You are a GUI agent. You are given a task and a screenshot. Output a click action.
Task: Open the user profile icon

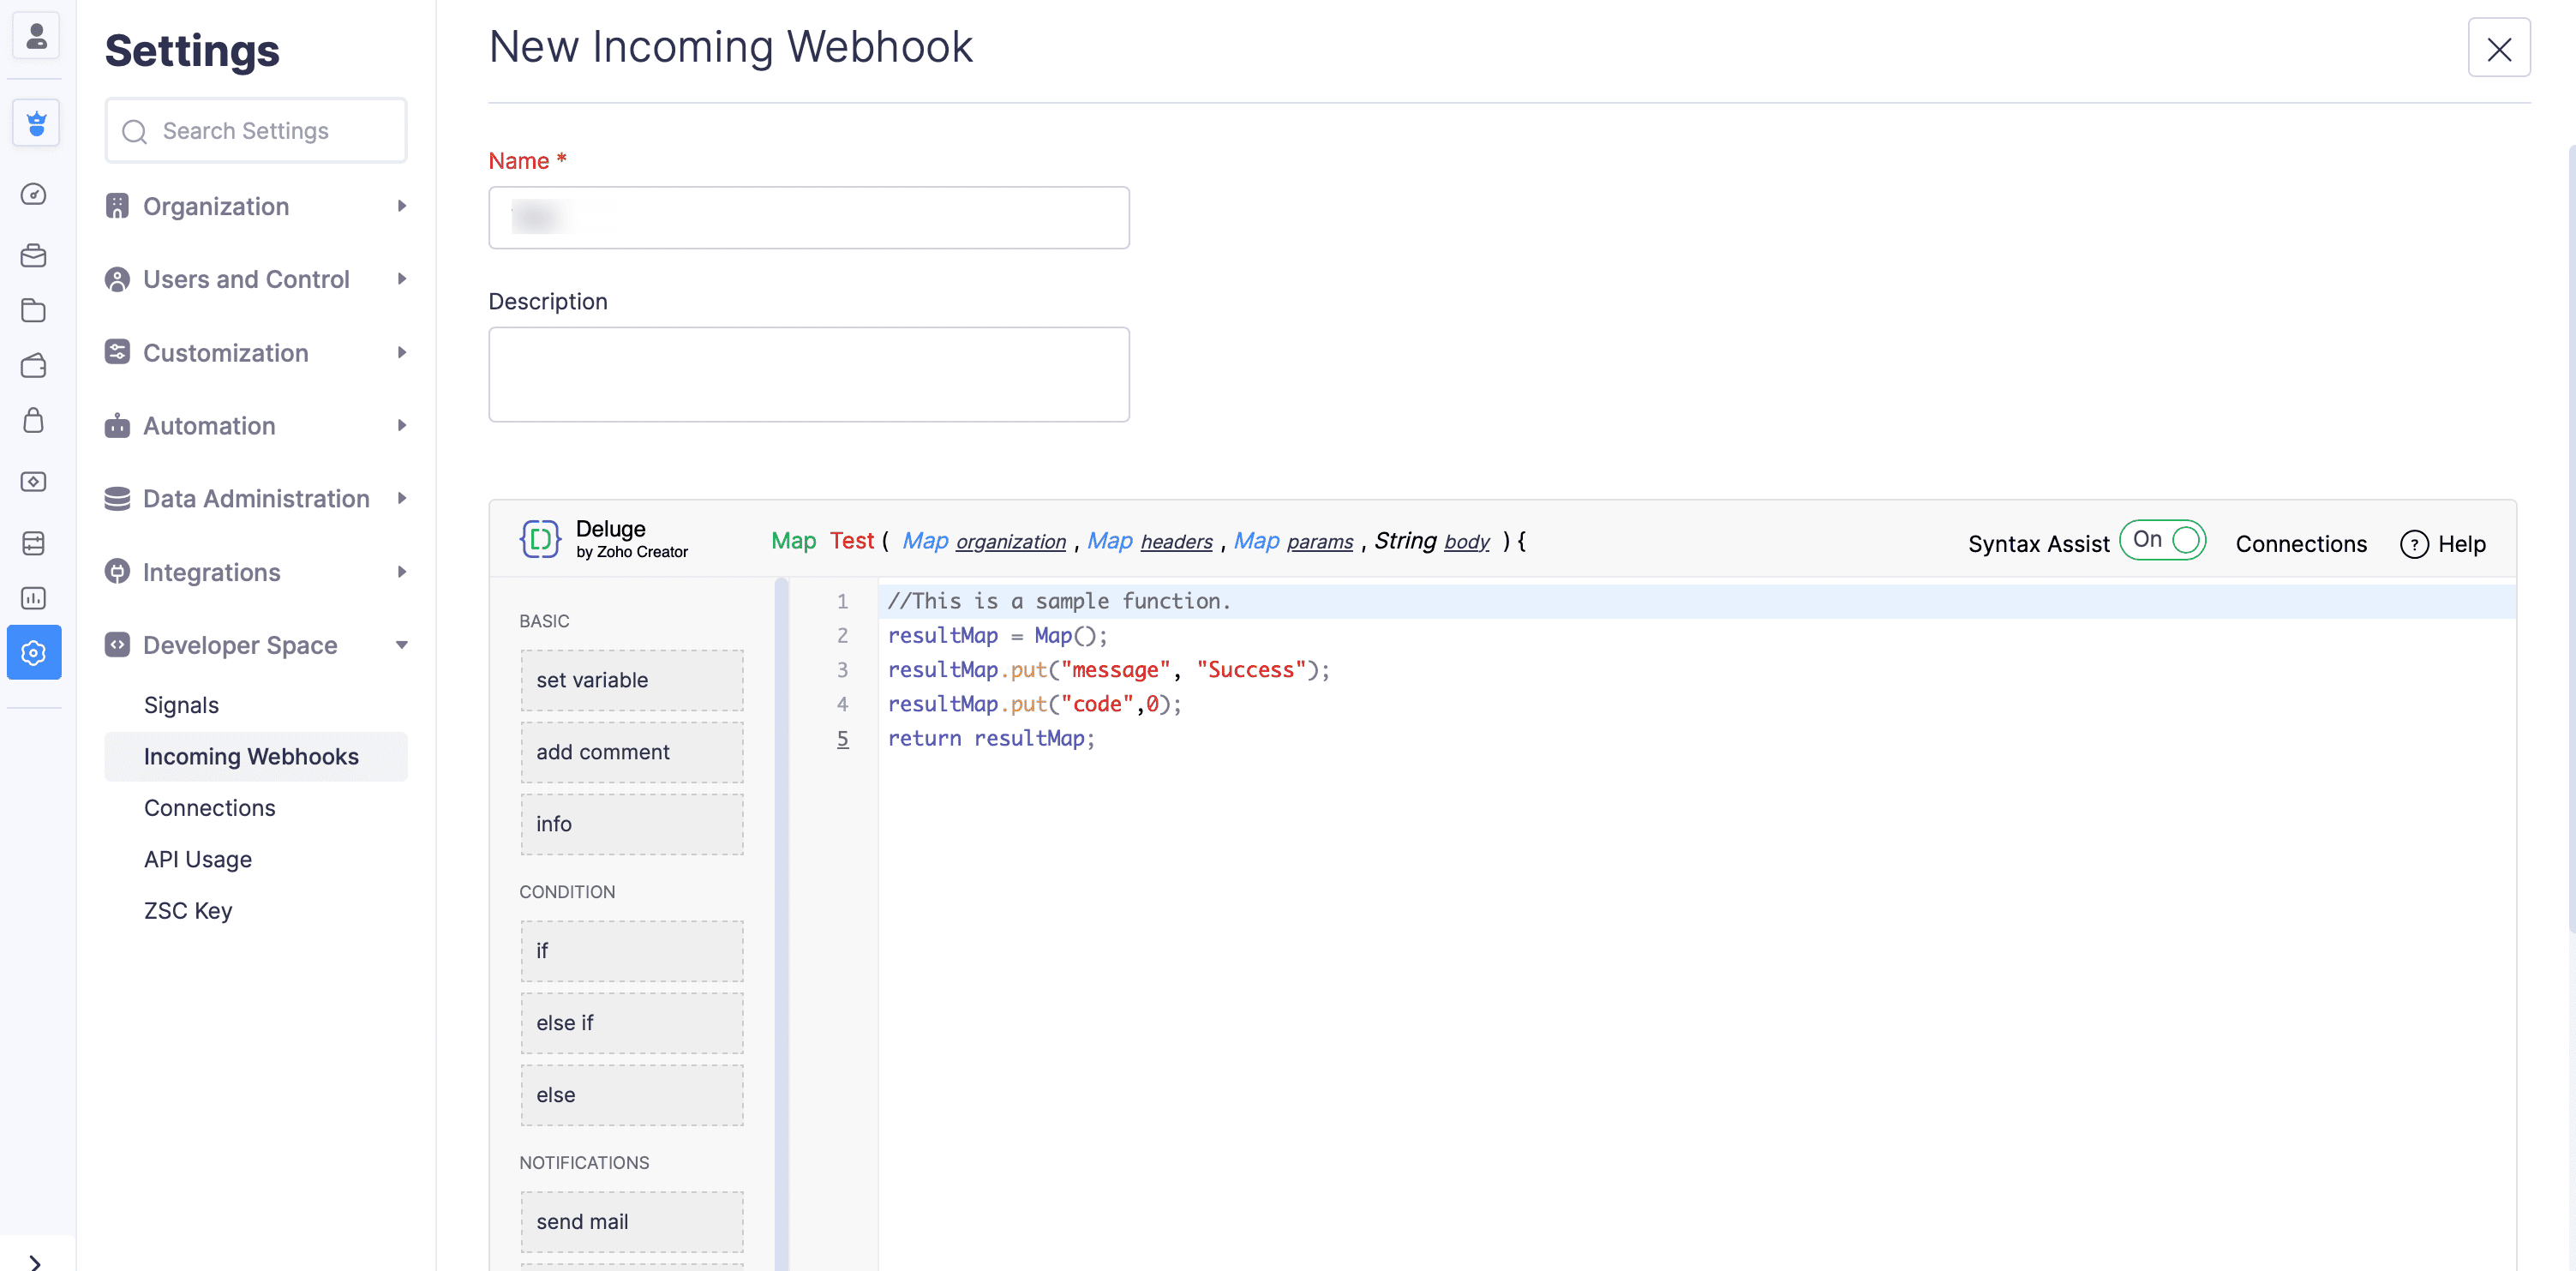click(35, 35)
